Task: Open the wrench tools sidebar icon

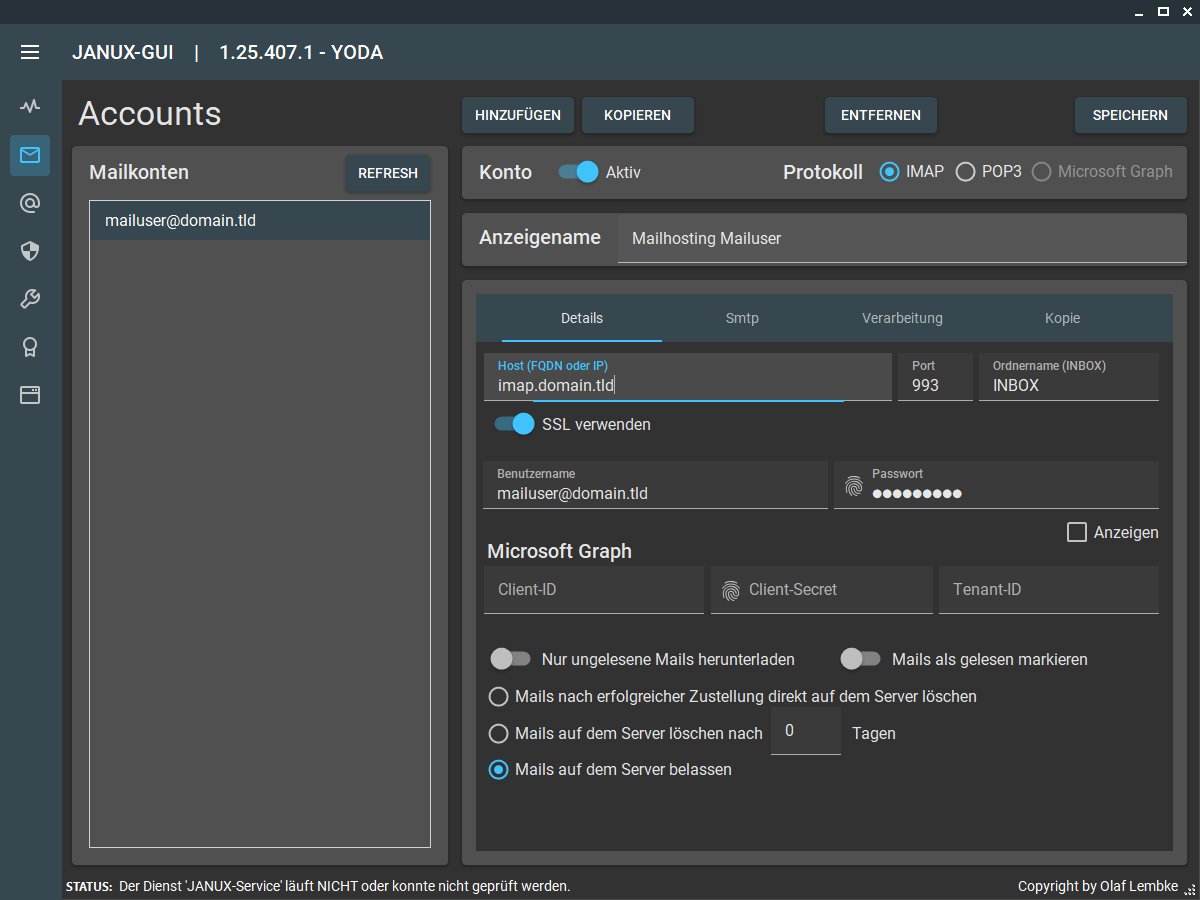Action: pos(30,299)
